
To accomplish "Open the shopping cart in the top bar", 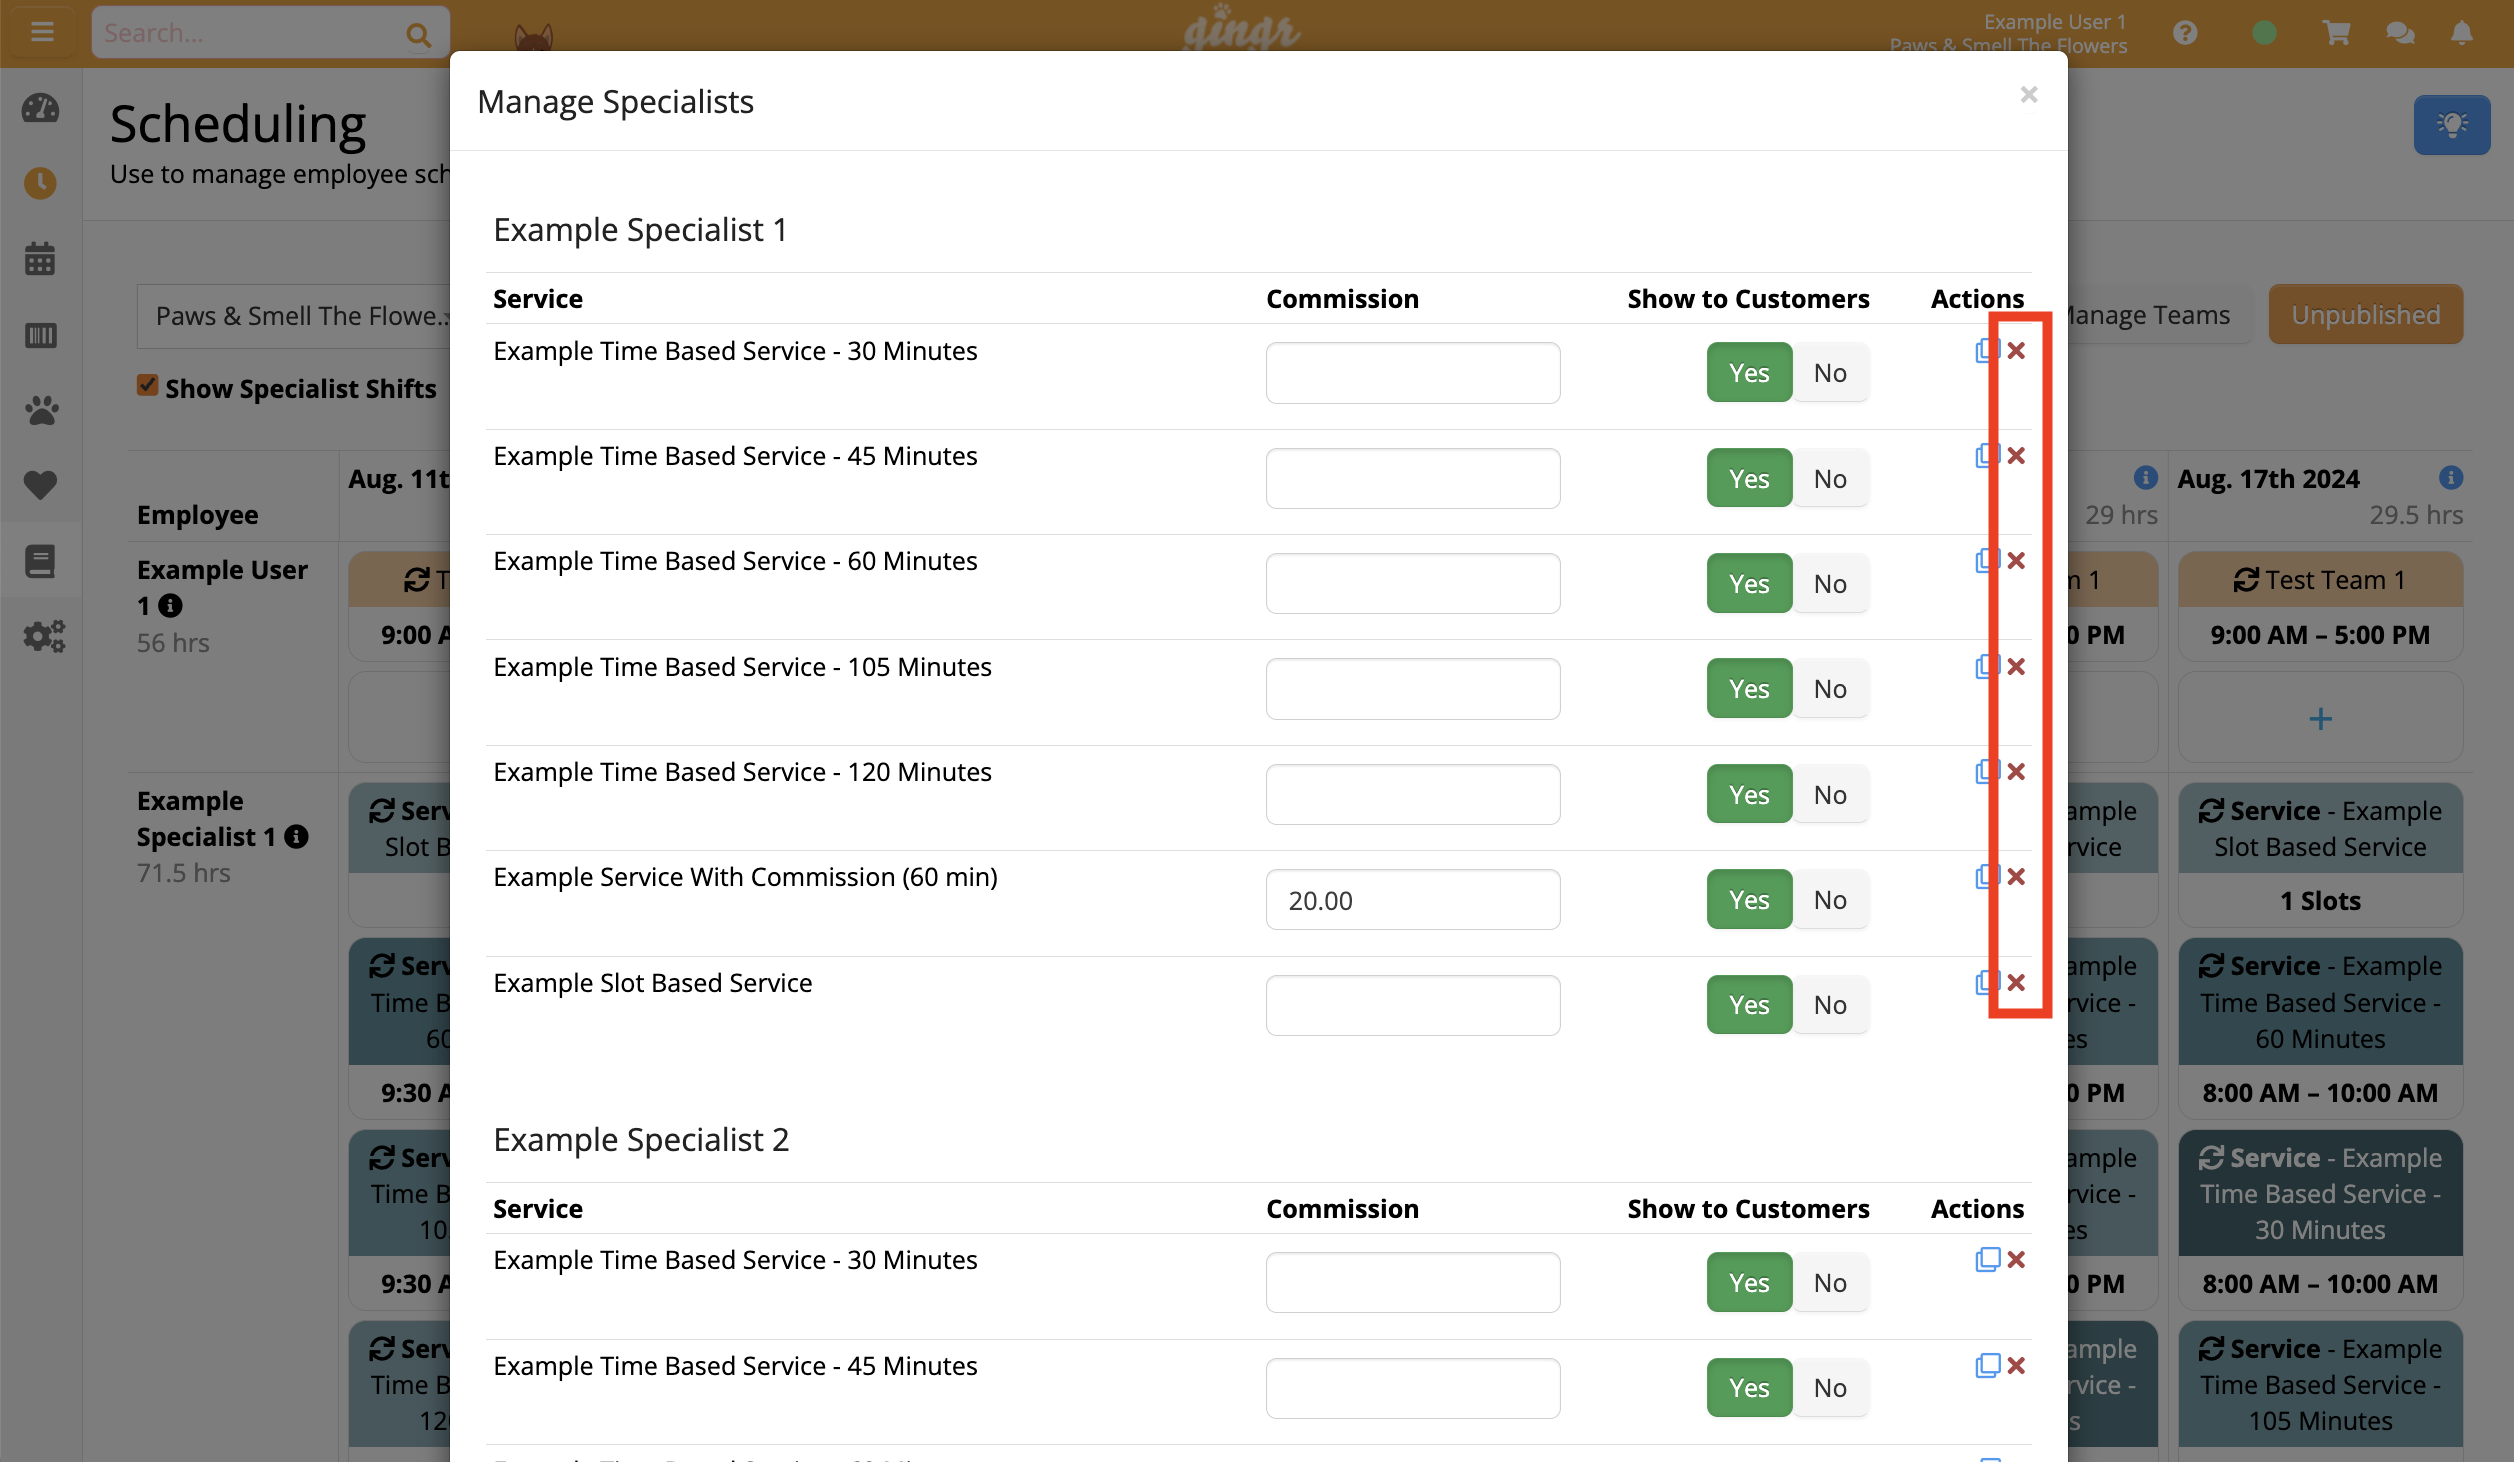I will [x=2335, y=32].
